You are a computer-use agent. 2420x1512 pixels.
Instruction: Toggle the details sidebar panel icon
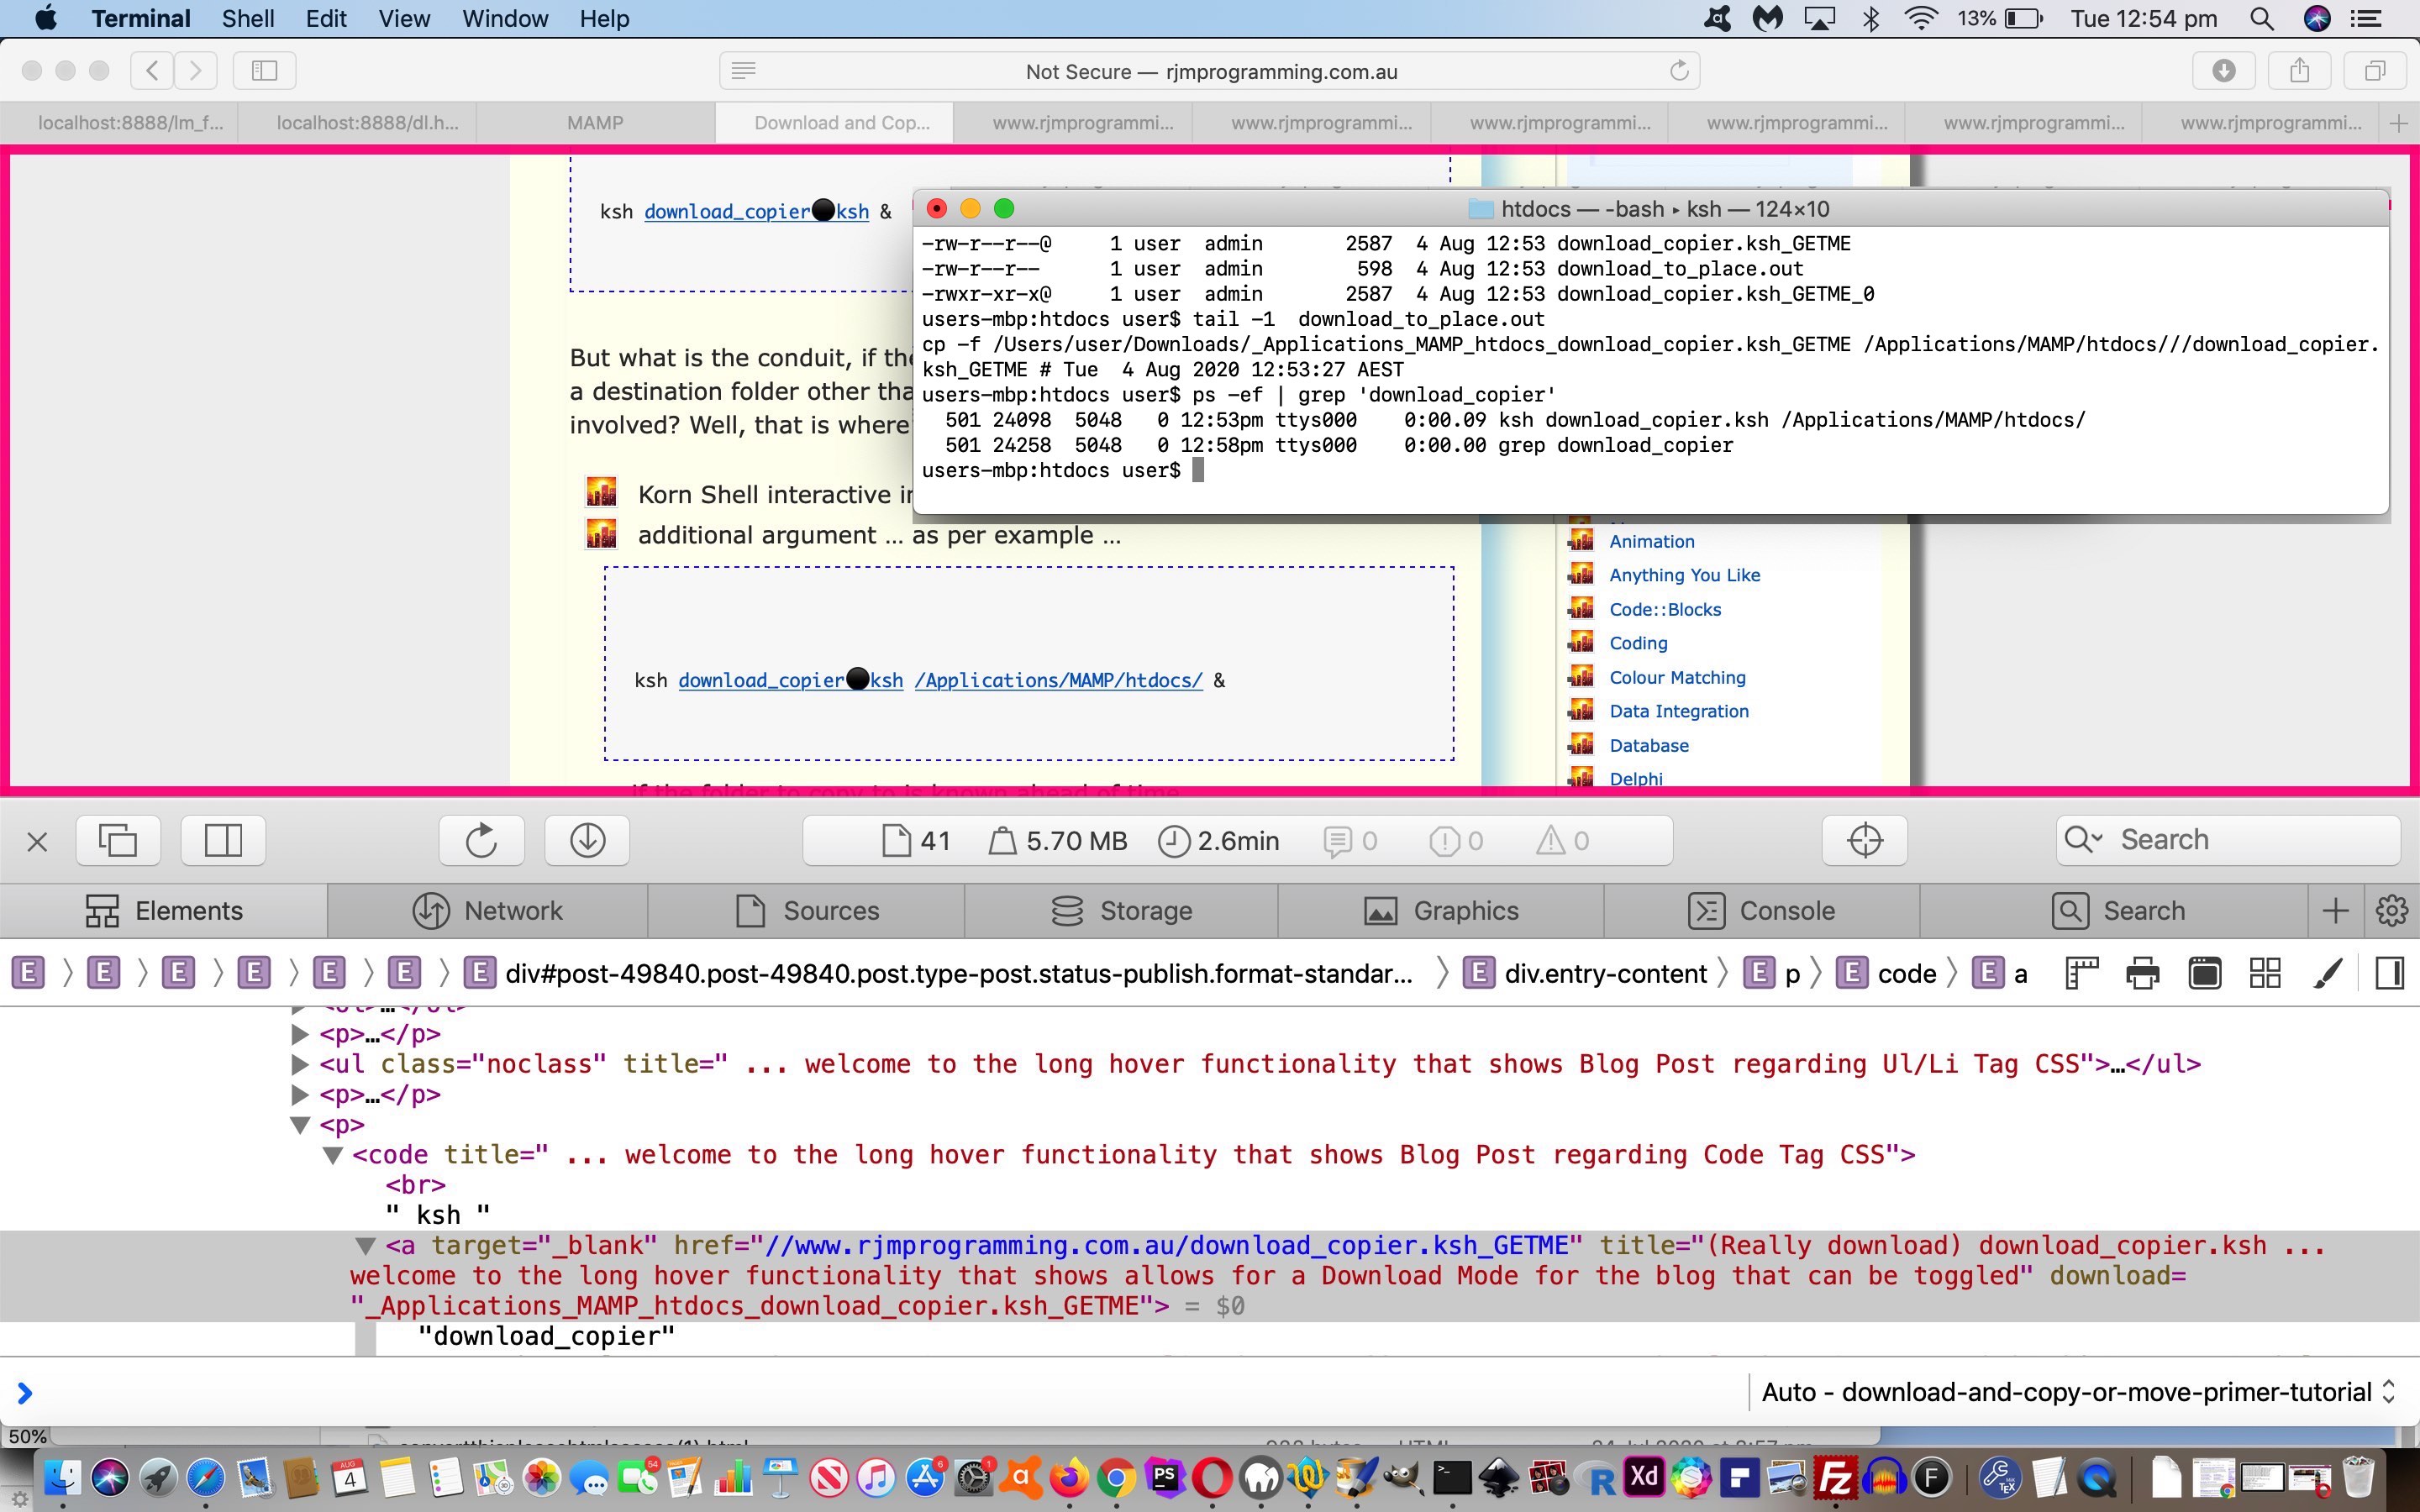click(x=2390, y=973)
